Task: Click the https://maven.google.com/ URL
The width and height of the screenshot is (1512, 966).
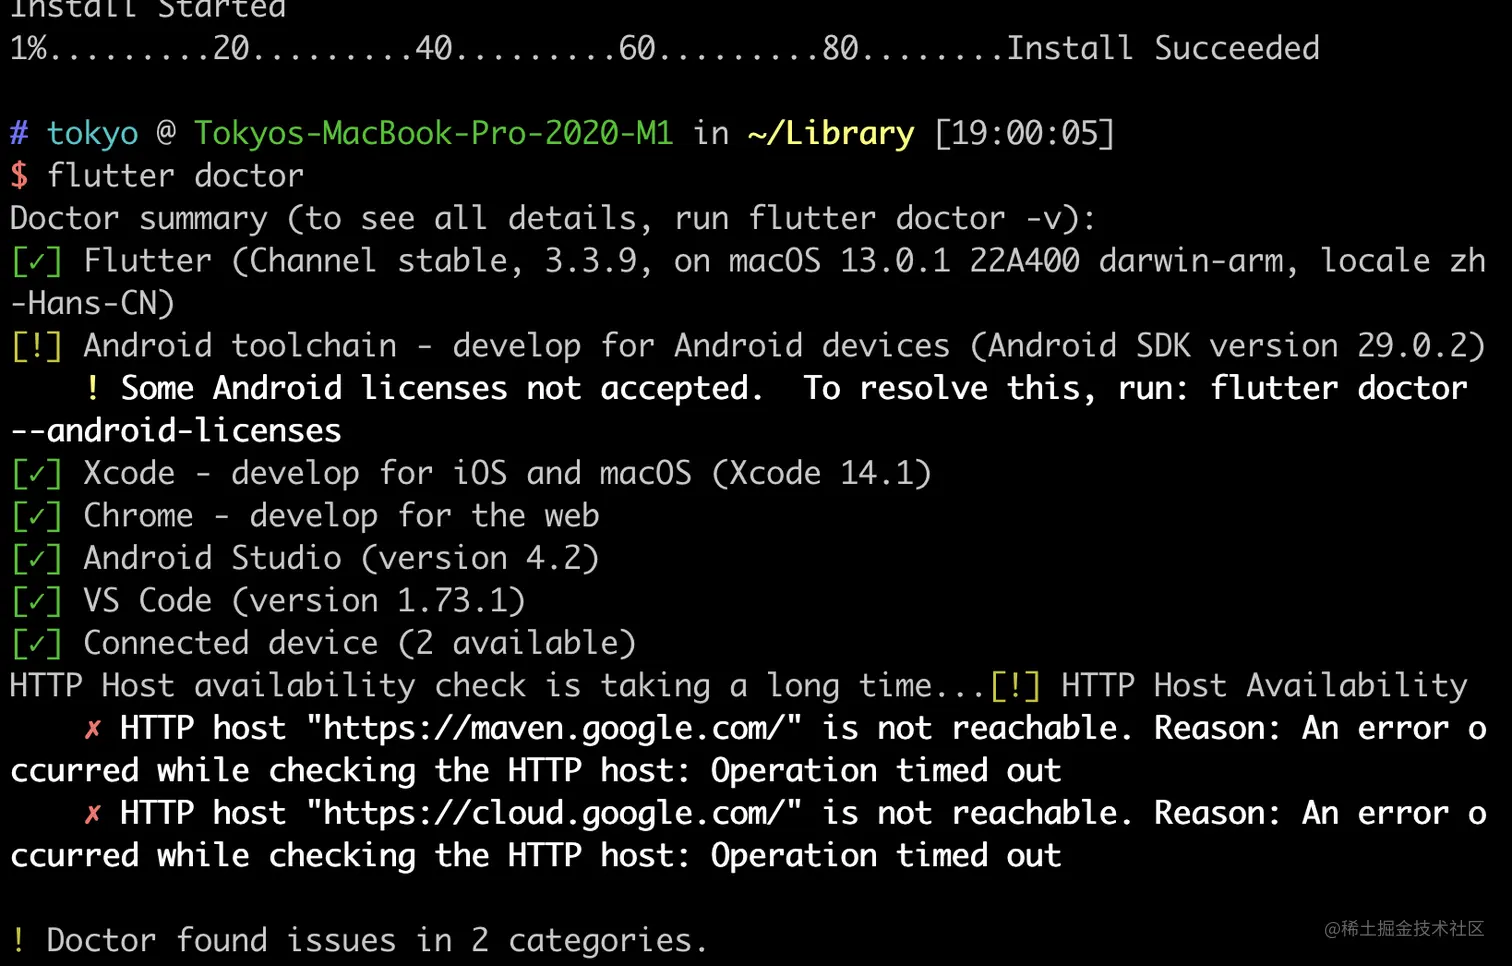Action: 554,729
